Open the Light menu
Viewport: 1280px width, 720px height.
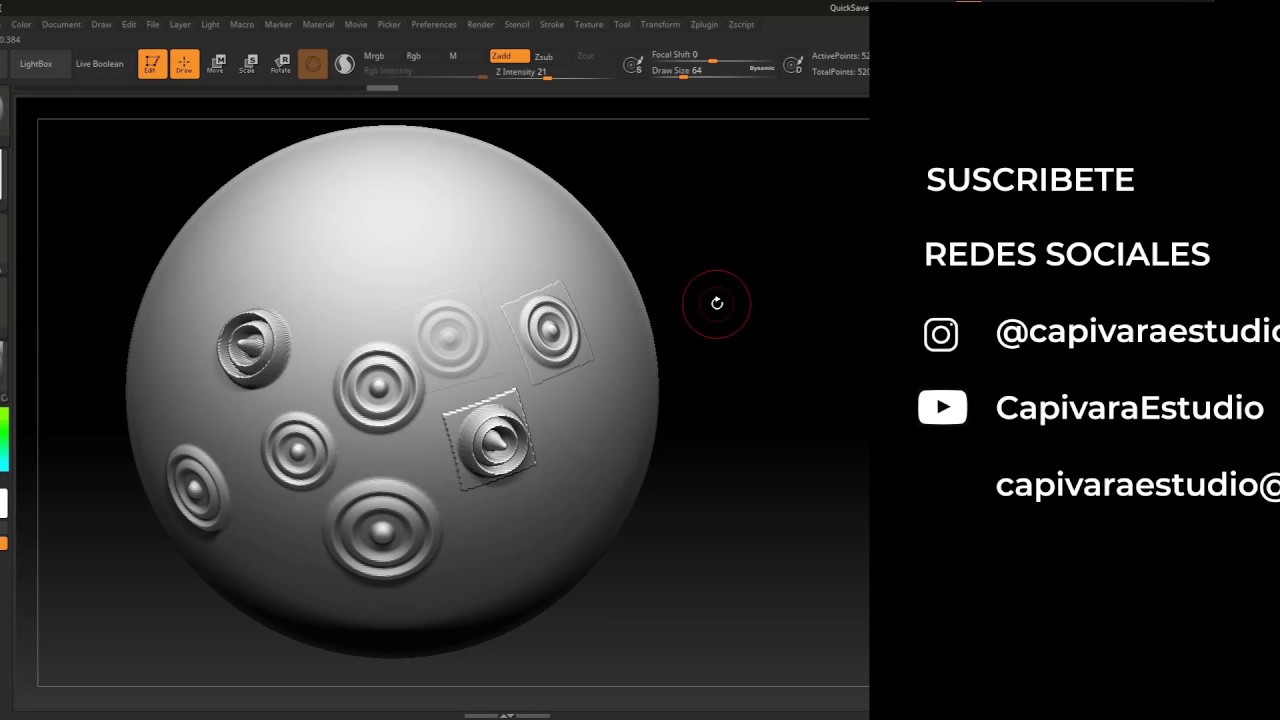210,24
